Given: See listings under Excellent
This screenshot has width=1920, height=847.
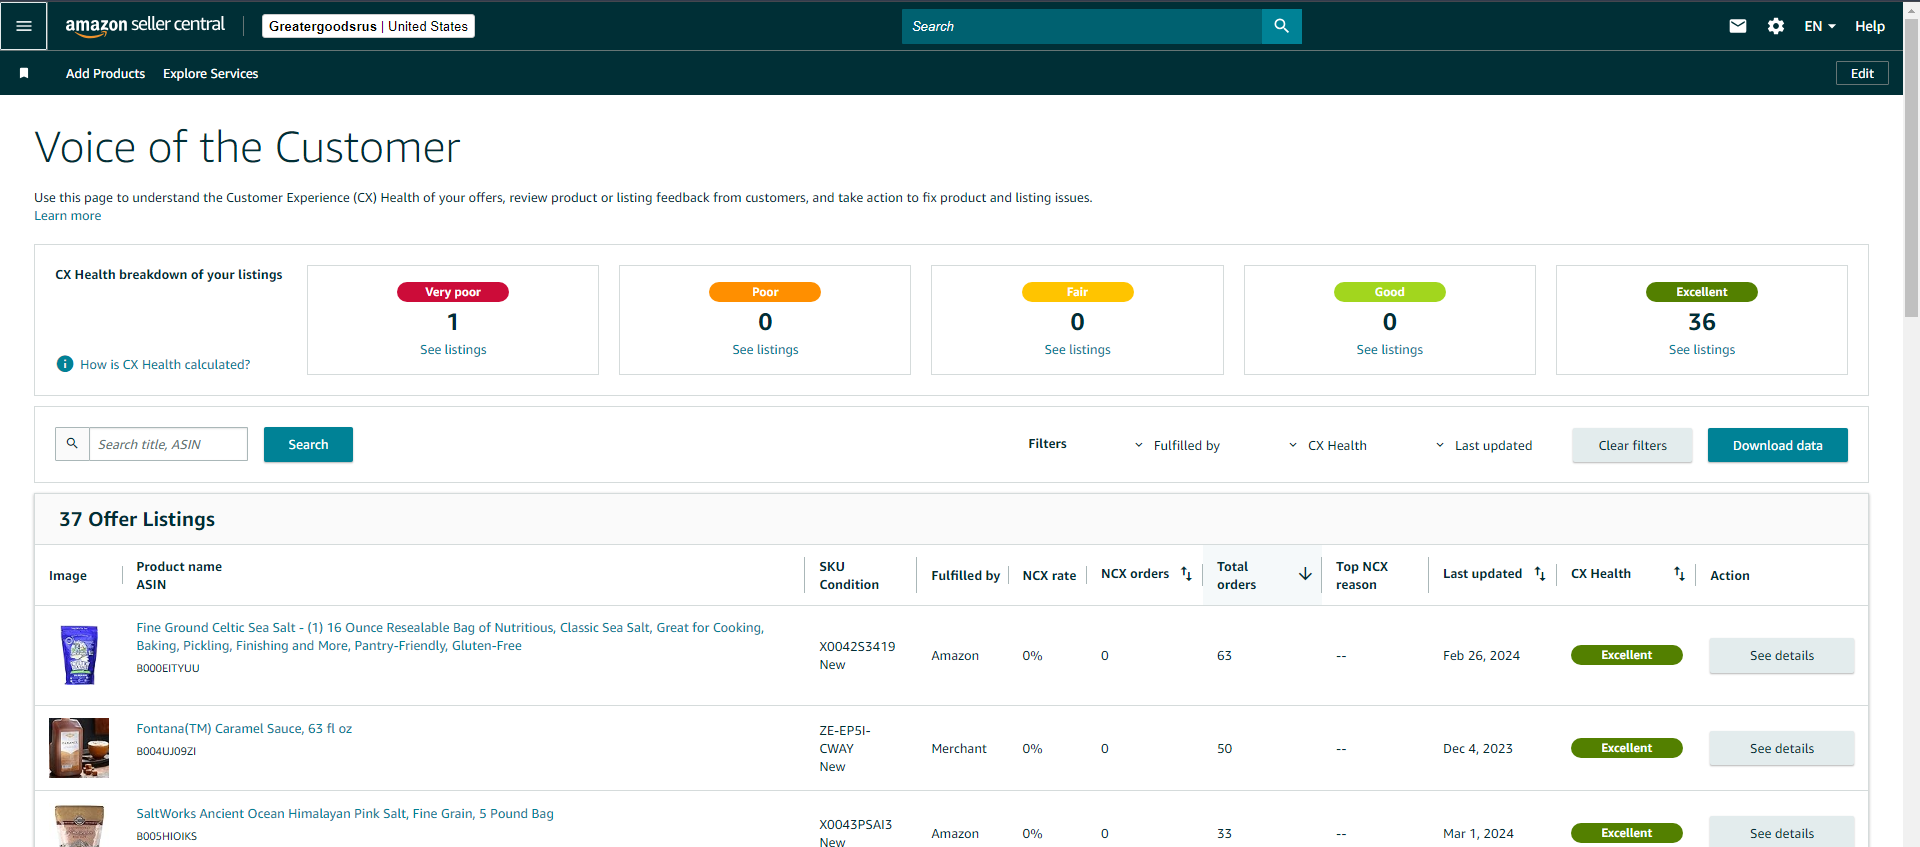Looking at the screenshot, I should [1701, 350].
